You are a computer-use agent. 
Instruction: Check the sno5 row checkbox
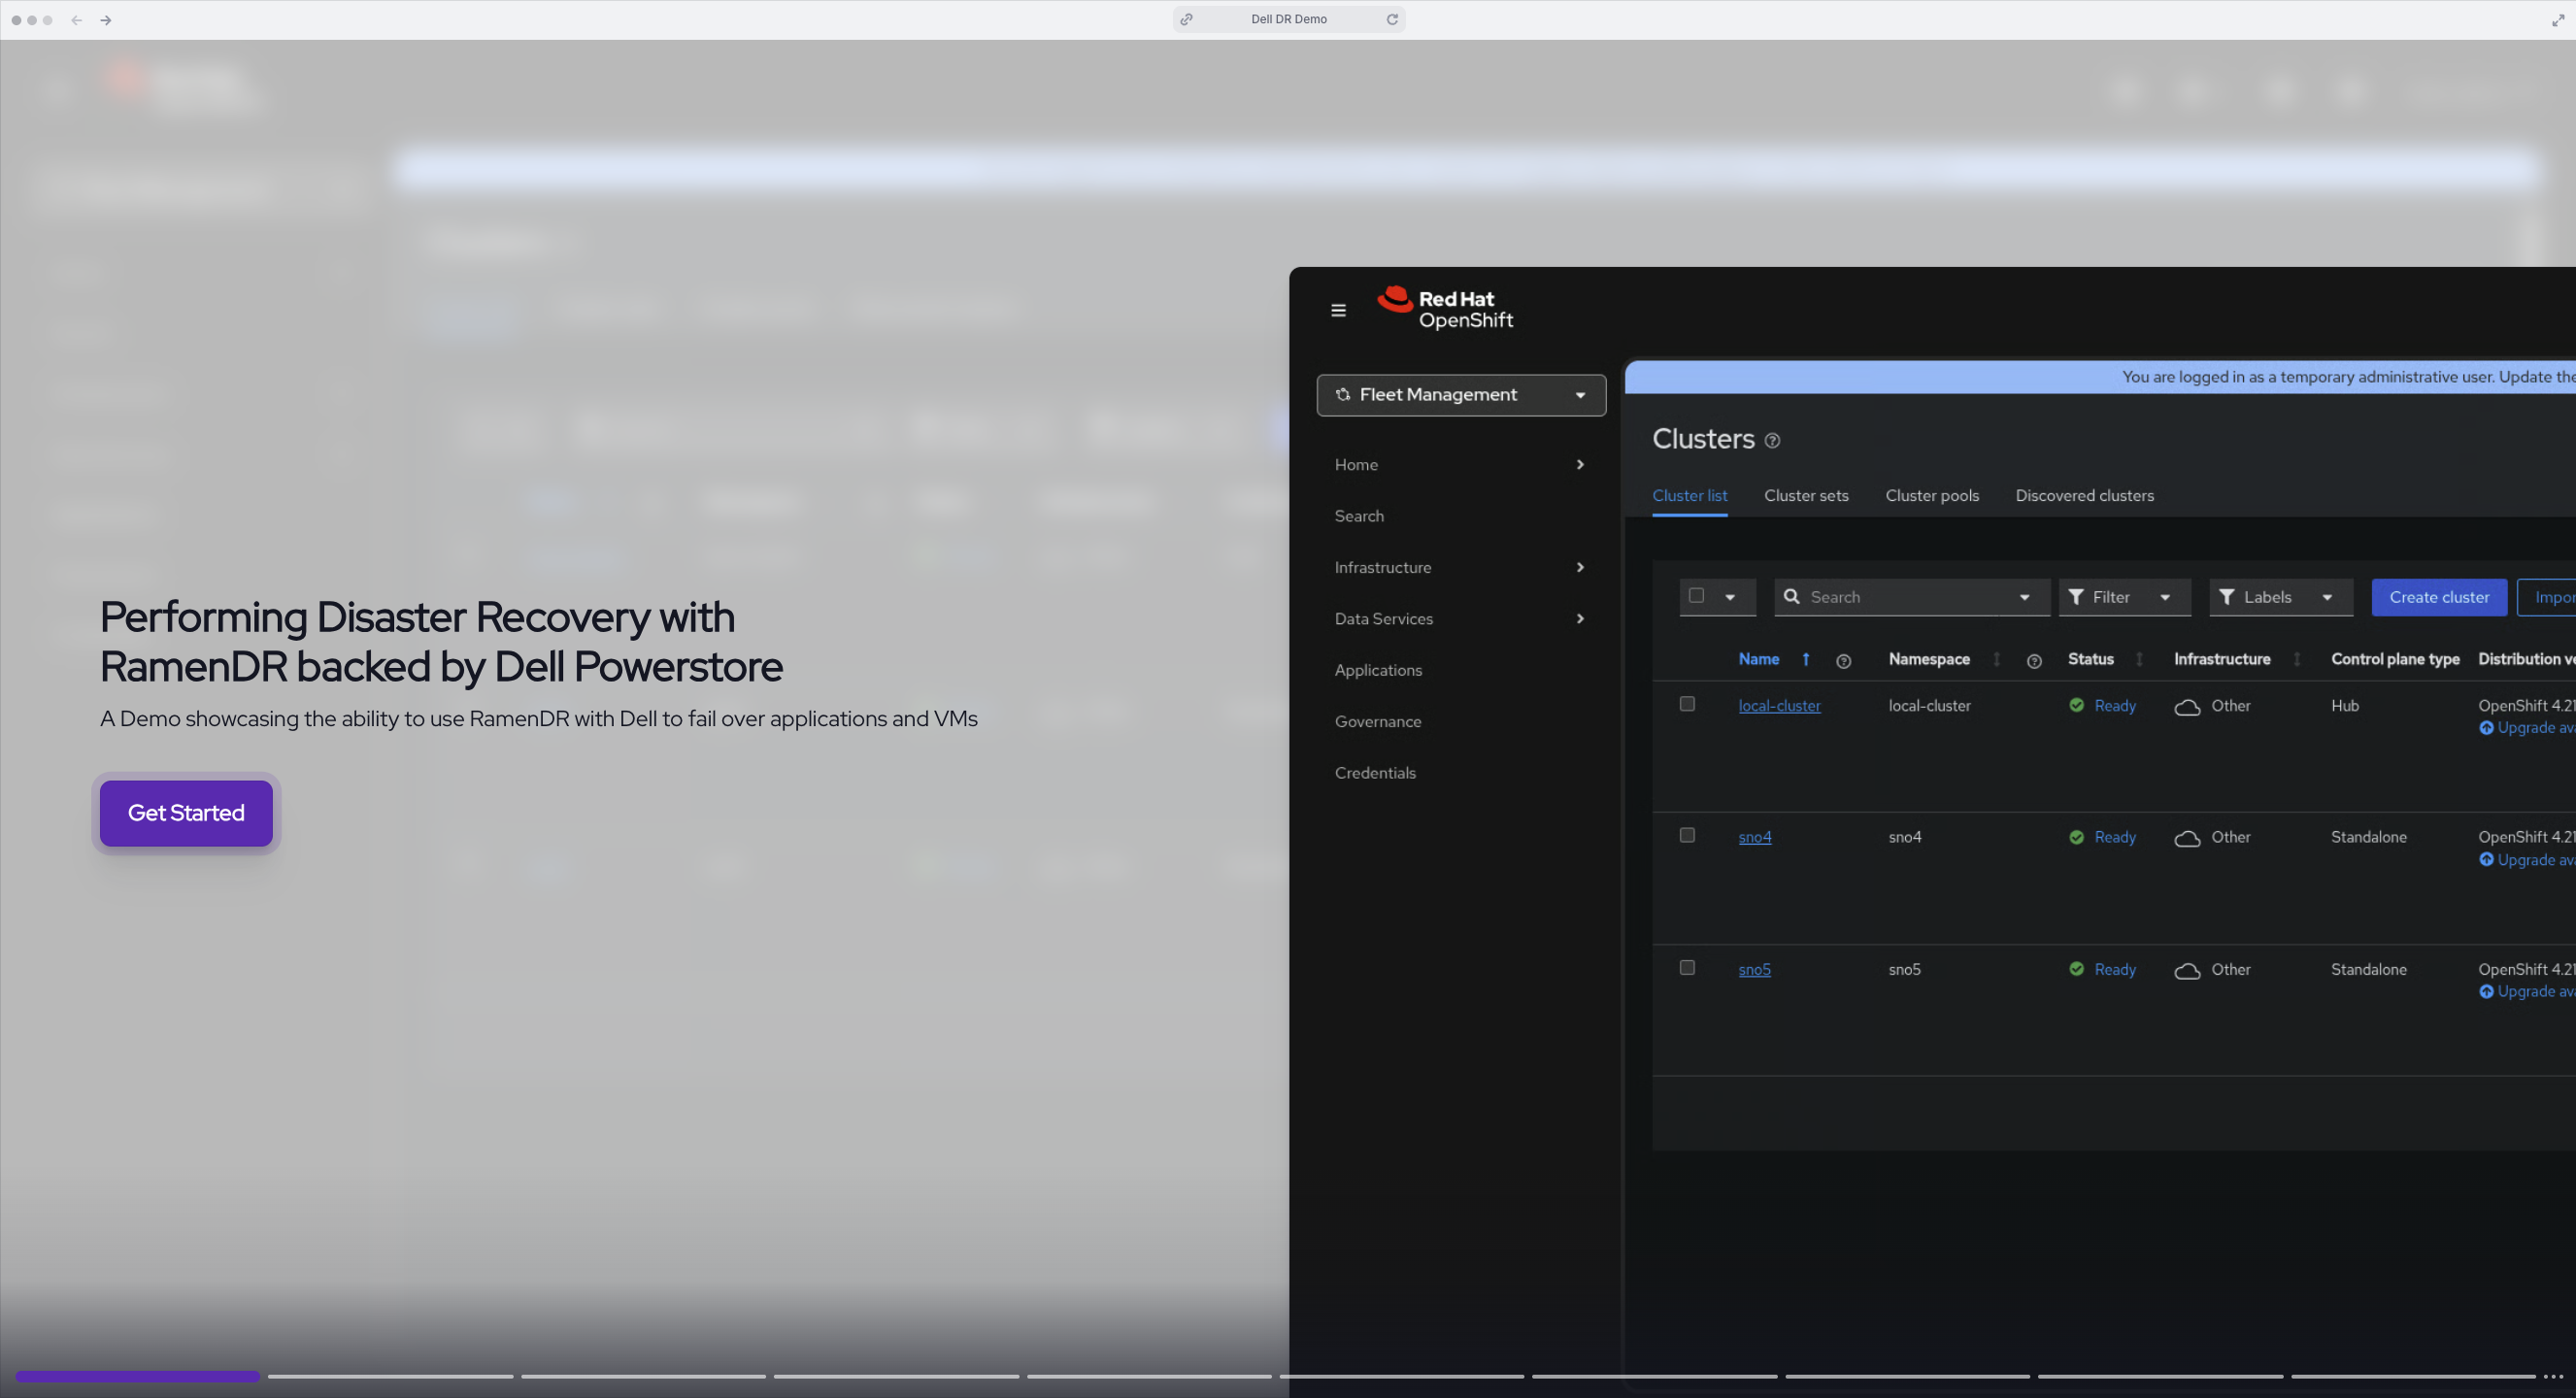[x=1687, y=967]
